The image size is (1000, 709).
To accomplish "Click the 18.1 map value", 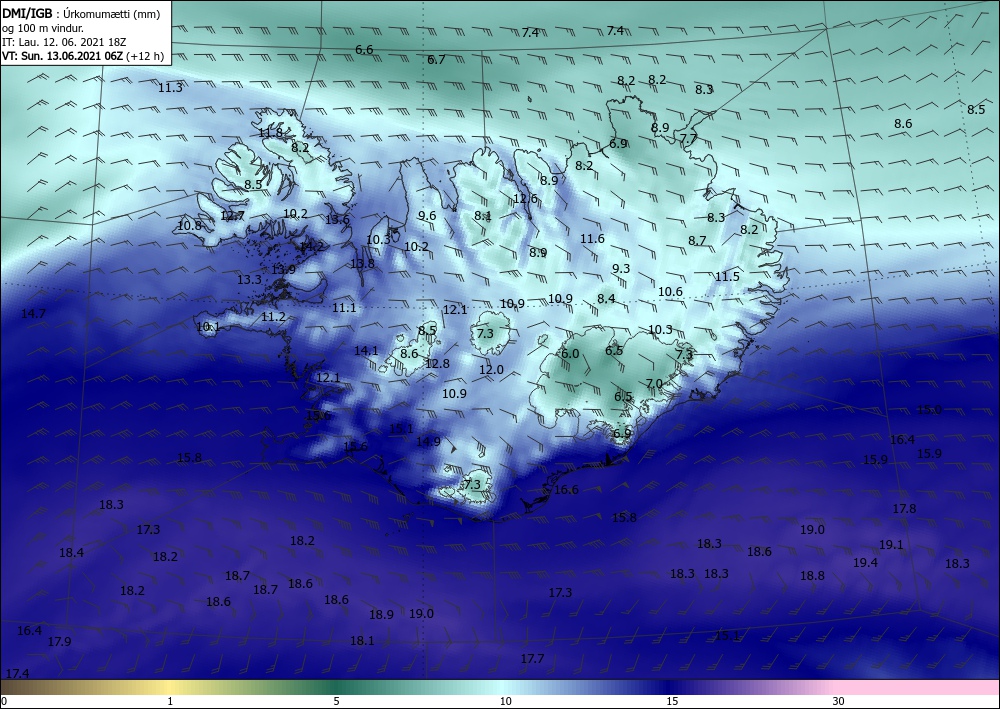I will [x=362, y=640].
